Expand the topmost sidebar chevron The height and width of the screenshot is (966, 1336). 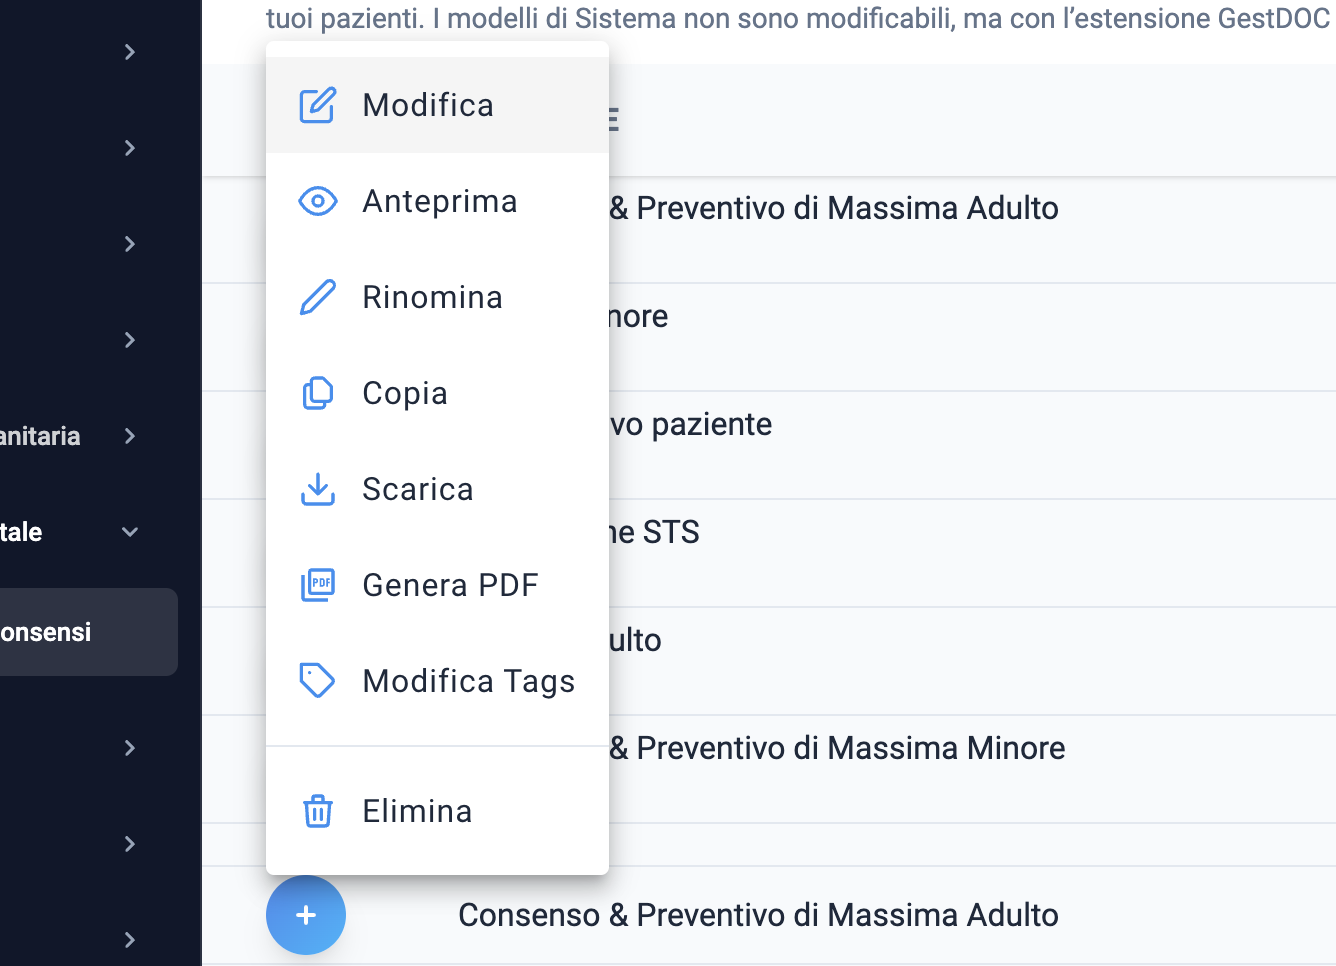(x=129, y=52)
